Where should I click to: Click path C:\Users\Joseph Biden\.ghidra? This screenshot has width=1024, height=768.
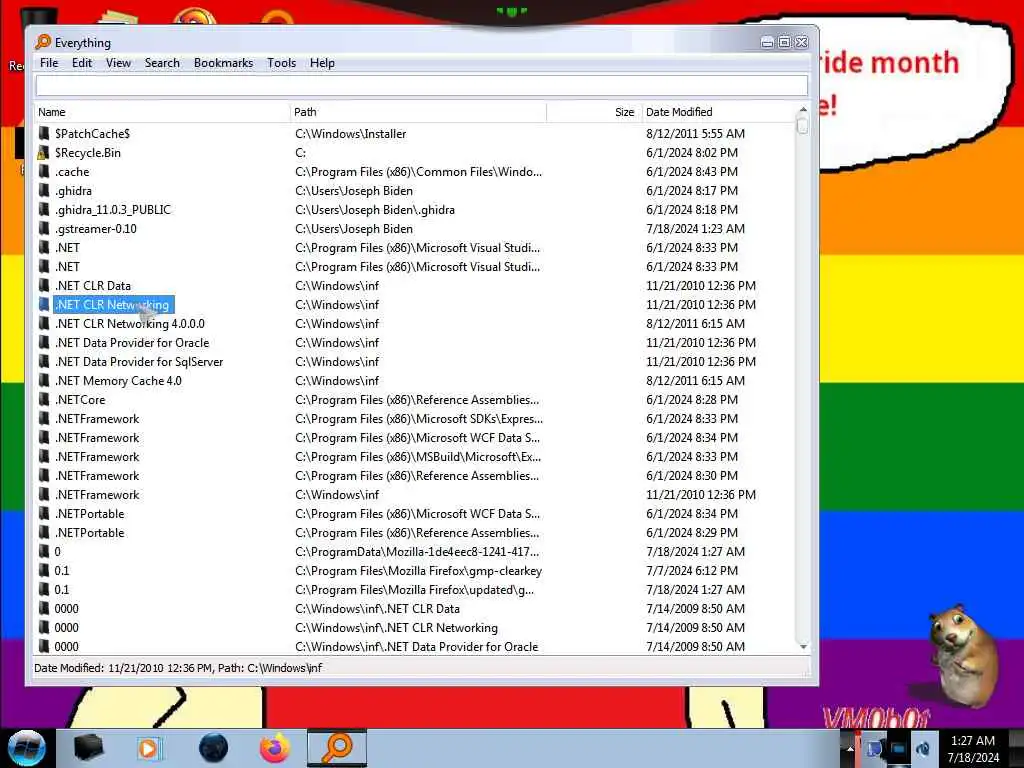point(374,210)
